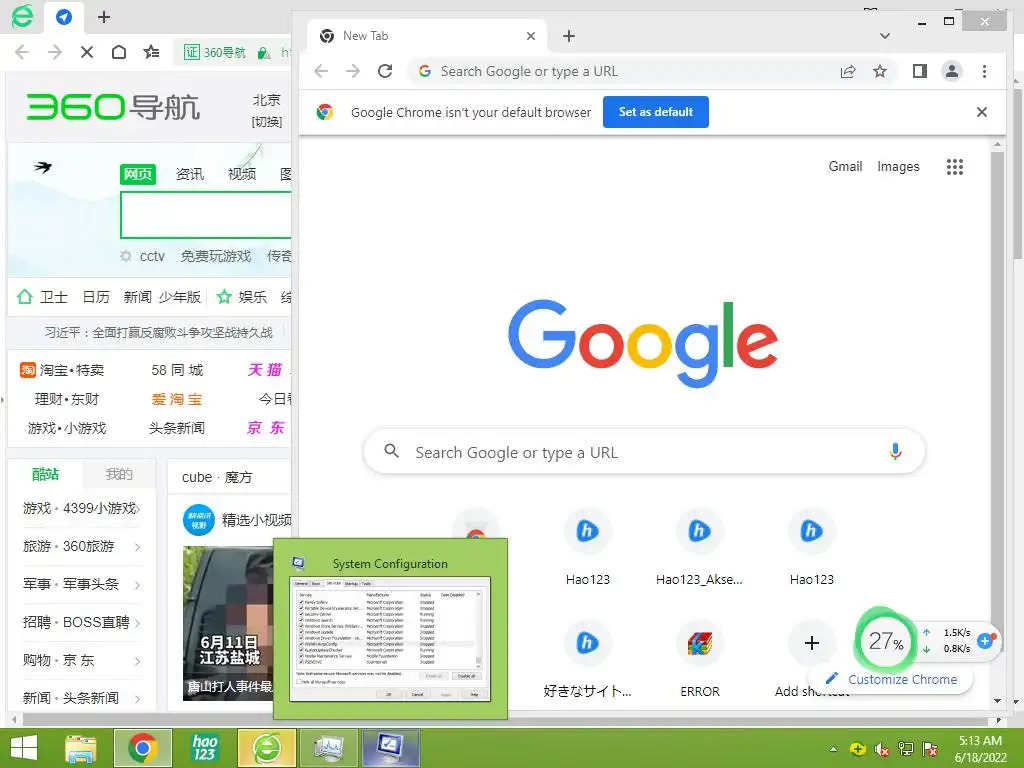Viewport: 1024px width, 768px height.
Task: Open System Configuration taskbar icon
Action: click(390, 748)
